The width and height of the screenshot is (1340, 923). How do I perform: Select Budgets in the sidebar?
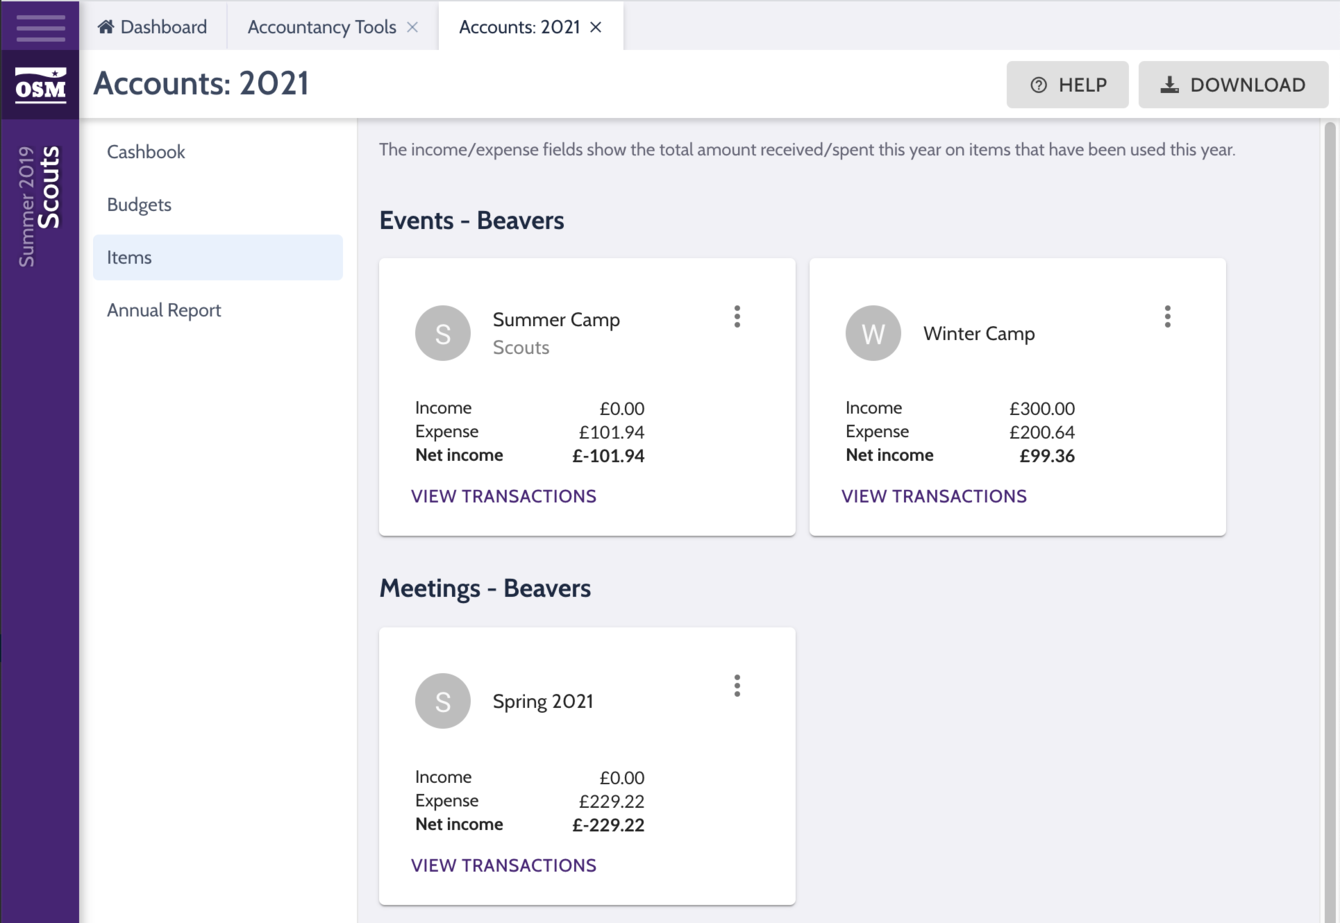click(x=139, y=204)
